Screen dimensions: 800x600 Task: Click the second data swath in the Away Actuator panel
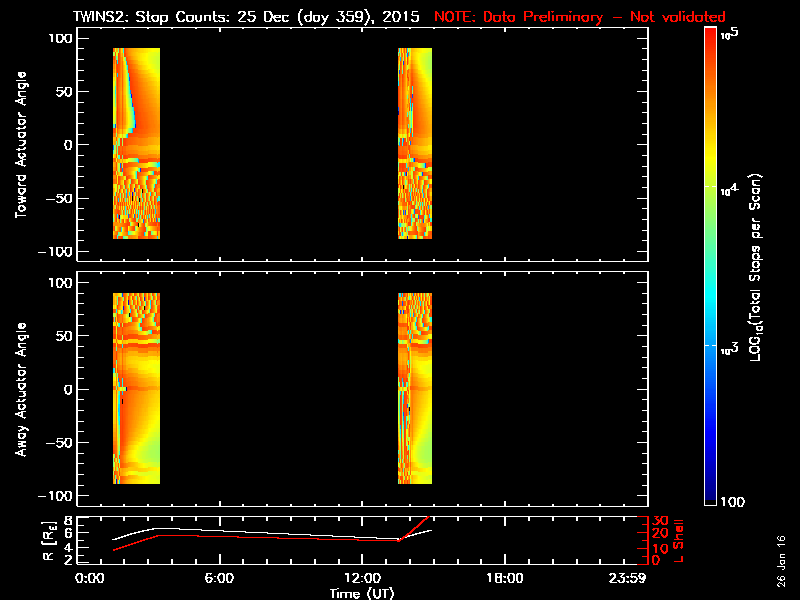pyautogui.click(x=415, y=388)
